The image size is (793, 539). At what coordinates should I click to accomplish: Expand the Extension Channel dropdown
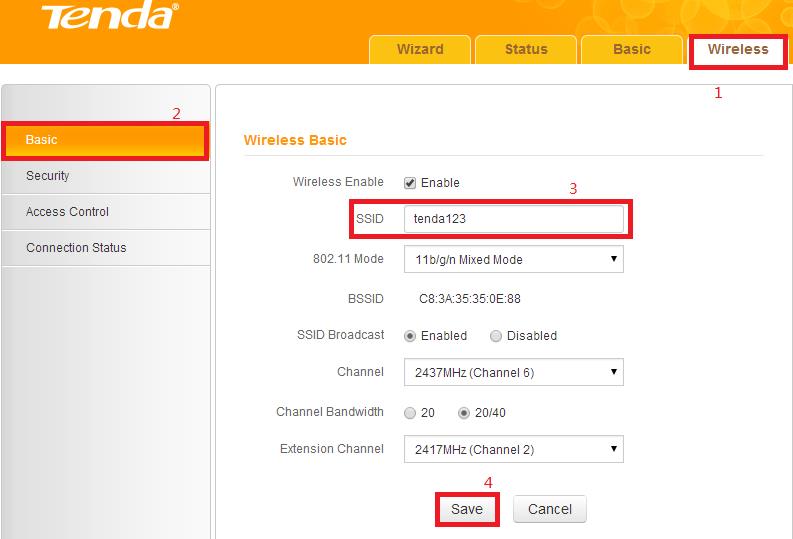513,450
